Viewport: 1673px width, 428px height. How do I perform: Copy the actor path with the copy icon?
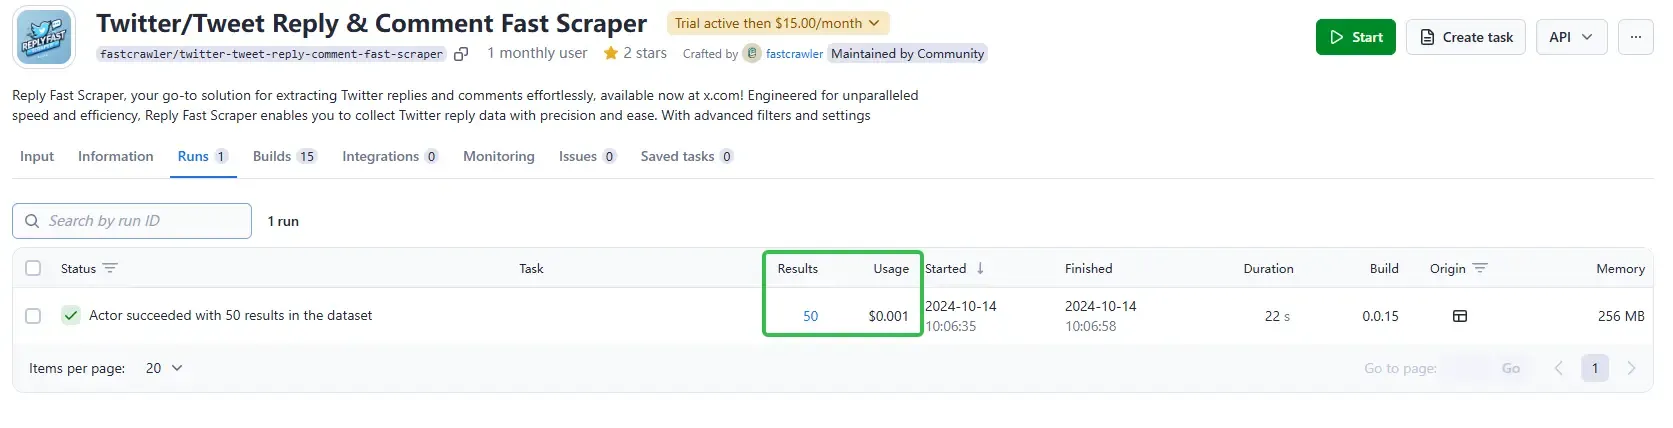461,54
